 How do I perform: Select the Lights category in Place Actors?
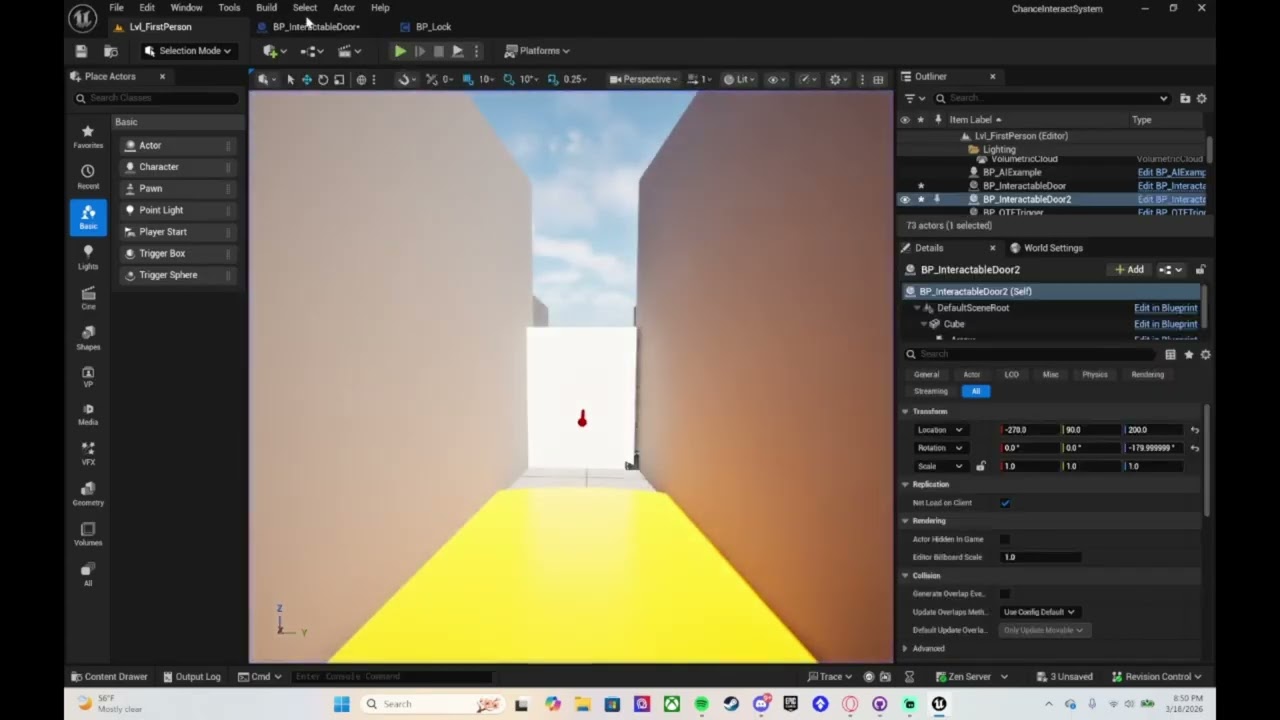[x=88, y=258]
